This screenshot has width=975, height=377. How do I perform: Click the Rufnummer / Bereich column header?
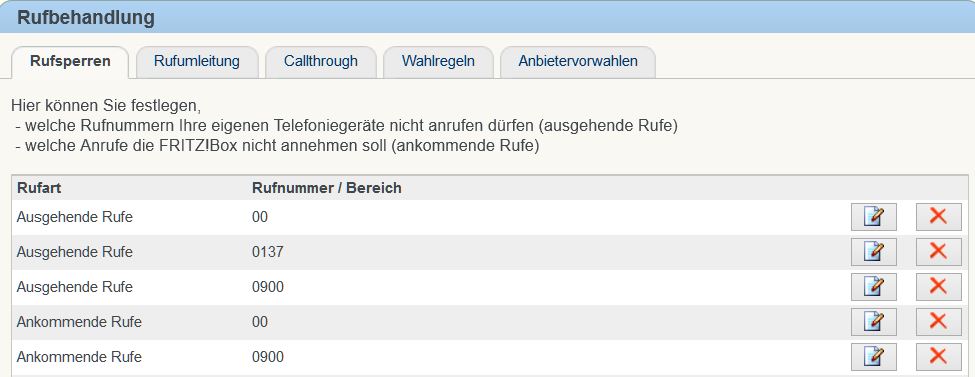click(326, 188)
